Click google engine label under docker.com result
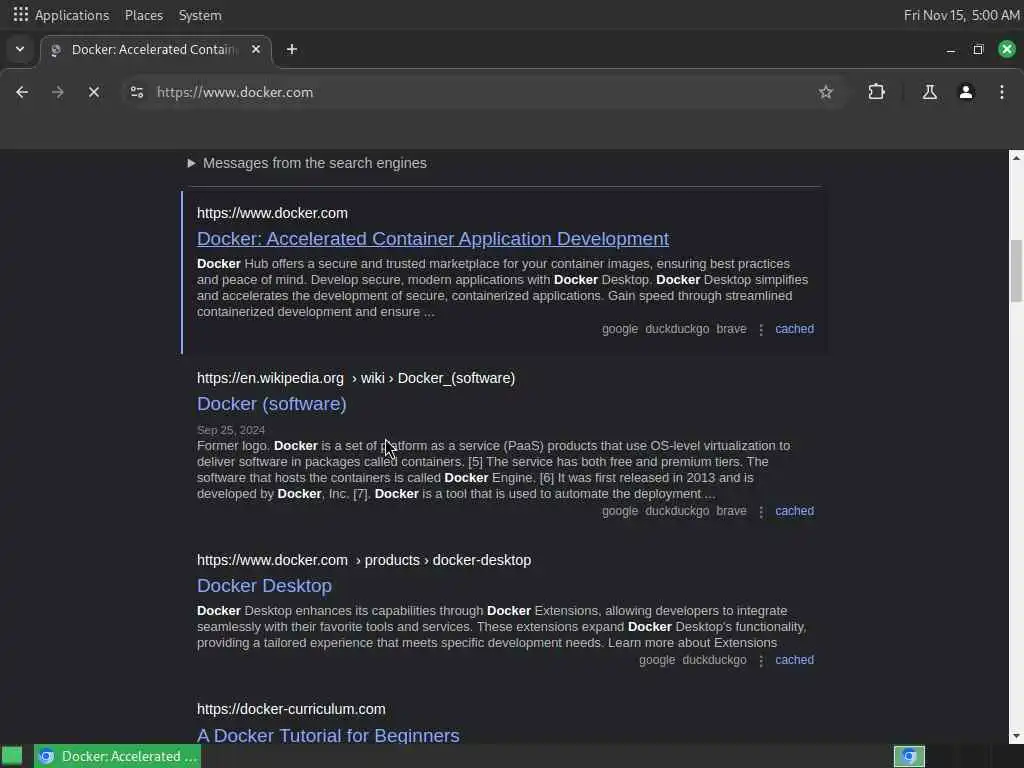 pyautogui.click(x=620, y=329)
